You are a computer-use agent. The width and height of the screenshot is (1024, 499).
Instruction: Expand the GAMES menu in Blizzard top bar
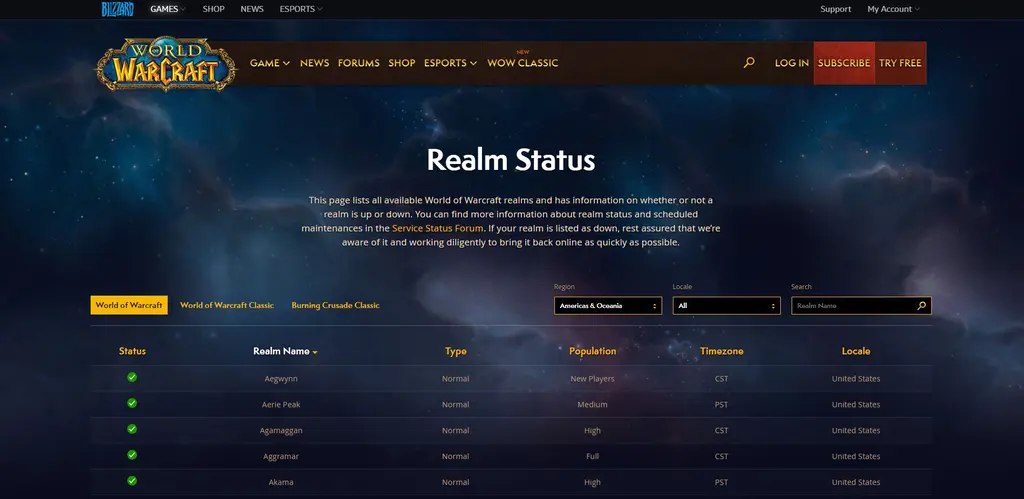click(168, 9)
